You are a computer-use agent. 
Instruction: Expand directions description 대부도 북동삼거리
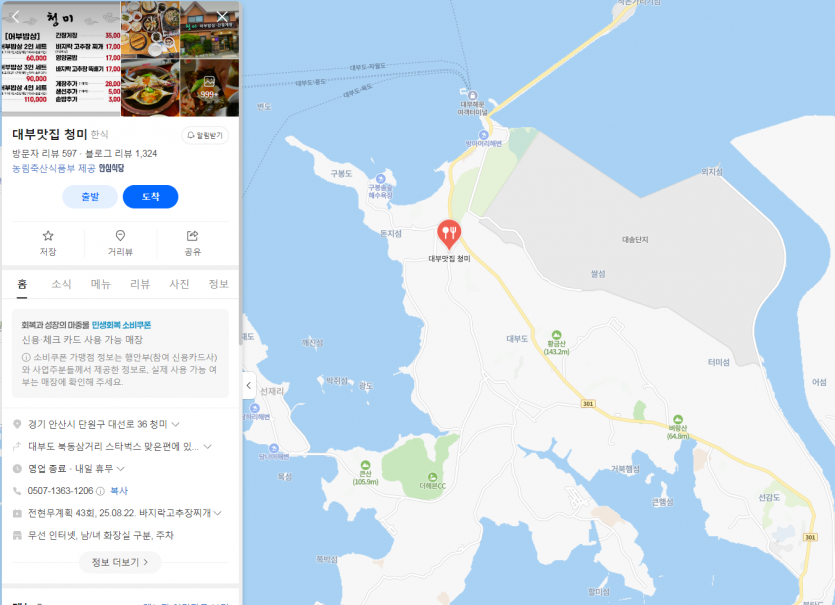coord(208,447)
